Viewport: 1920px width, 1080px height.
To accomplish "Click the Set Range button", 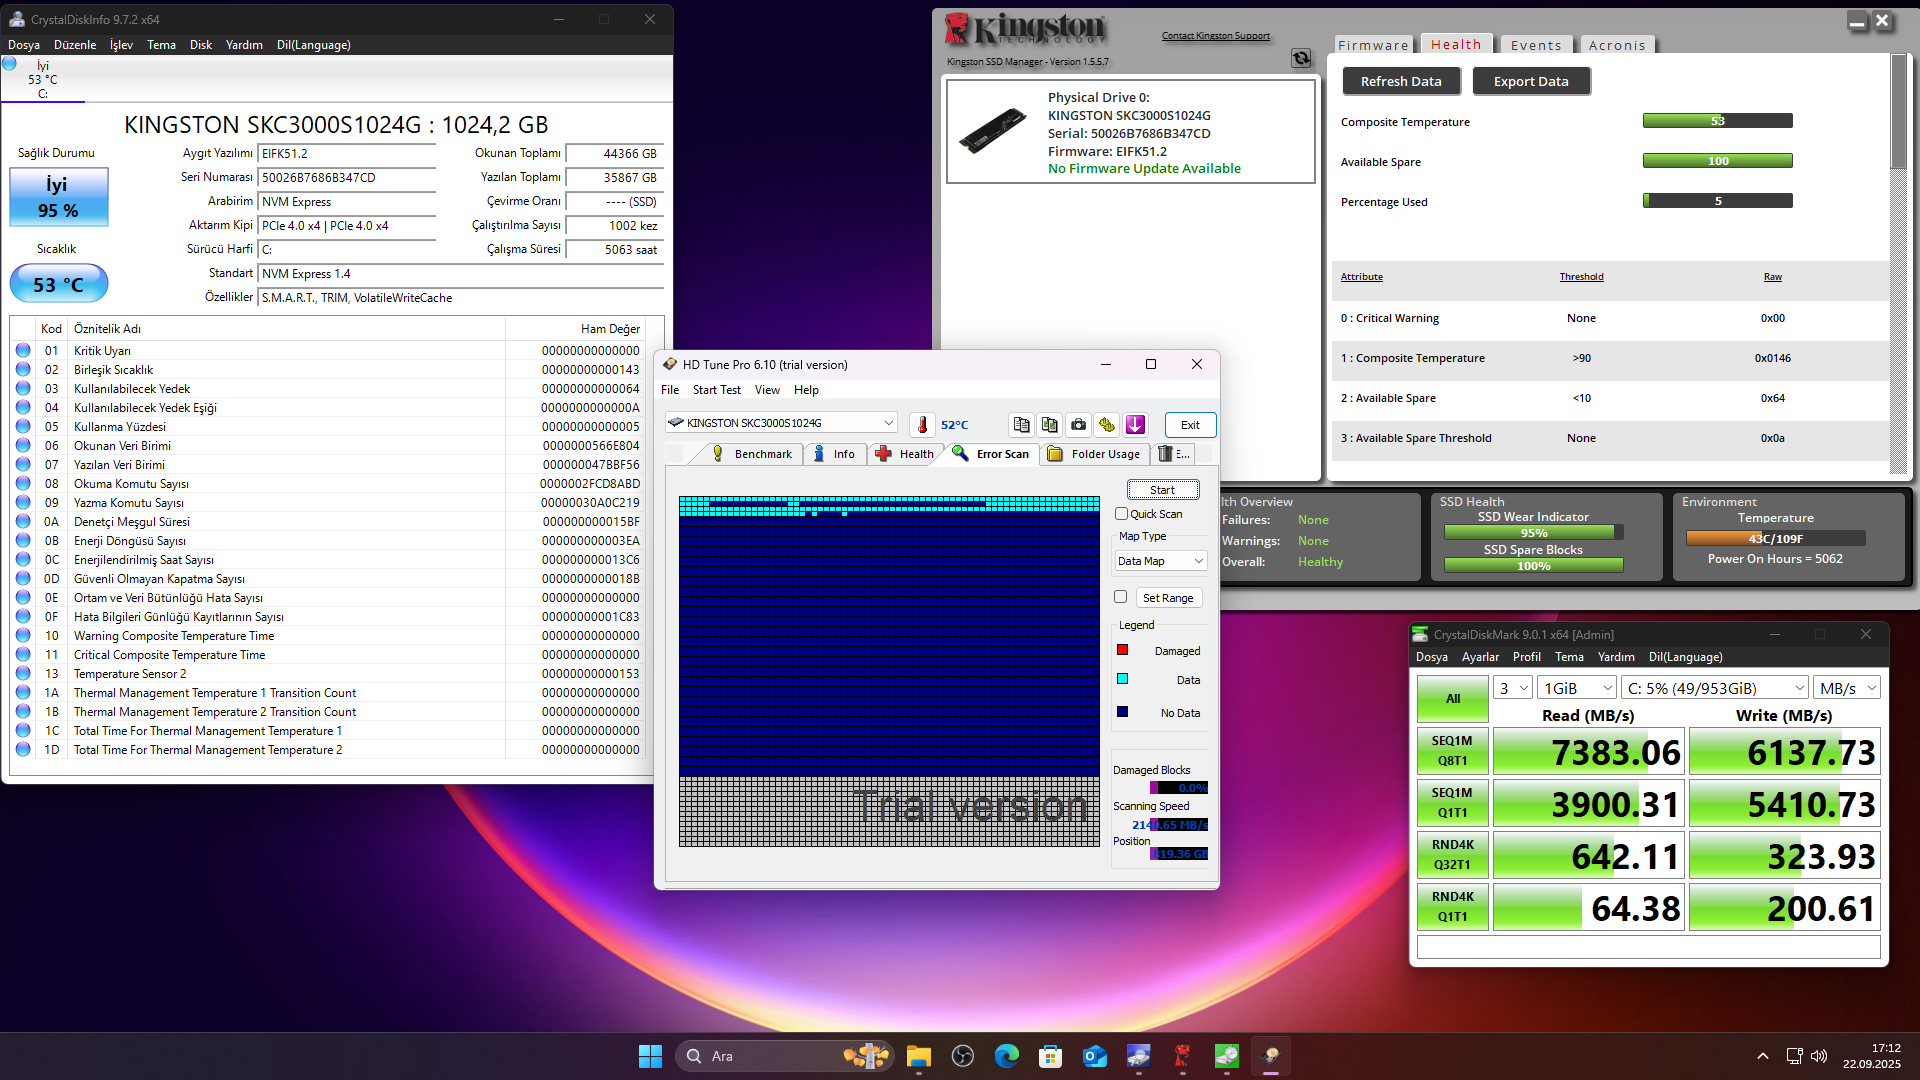I will [x=1168, y=598].
